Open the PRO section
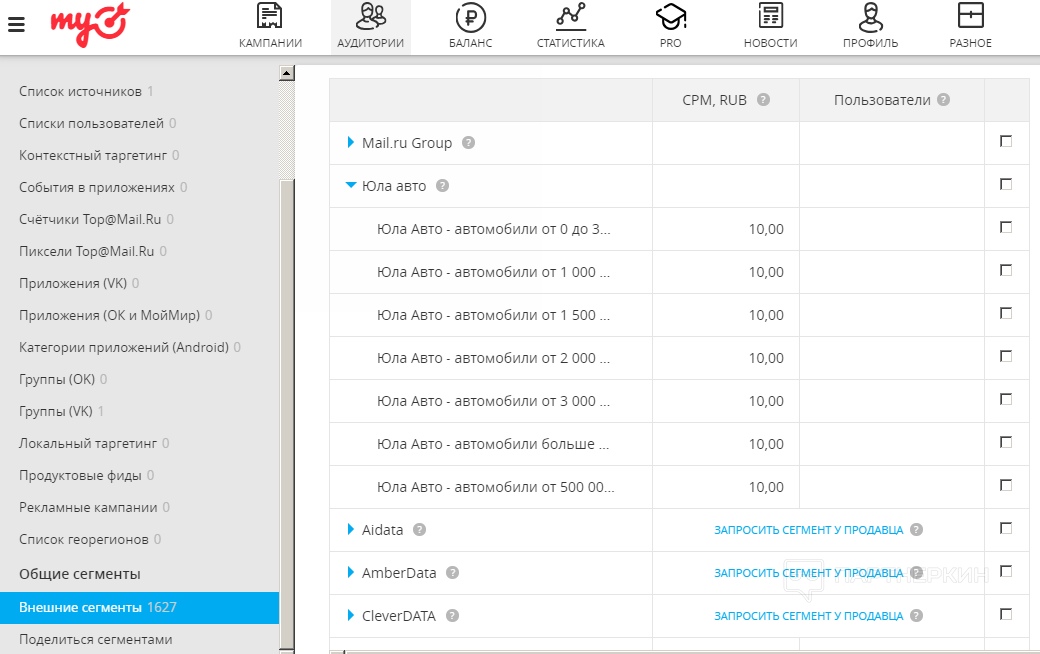Screen dimensions: 1040x654 (x=671, y=27)
